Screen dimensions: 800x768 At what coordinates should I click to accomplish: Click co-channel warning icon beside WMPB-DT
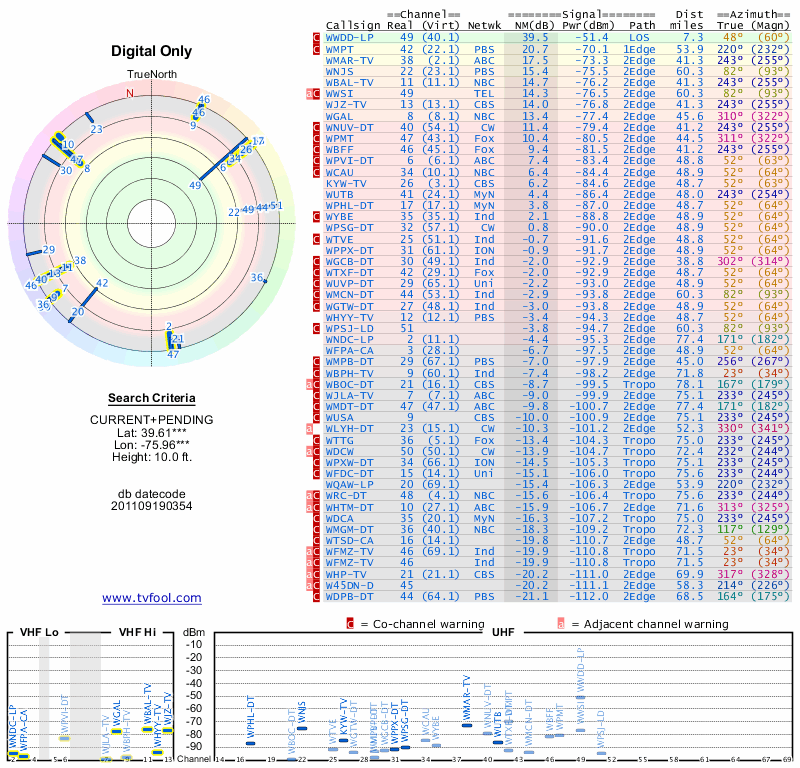(x=316, y=362)
